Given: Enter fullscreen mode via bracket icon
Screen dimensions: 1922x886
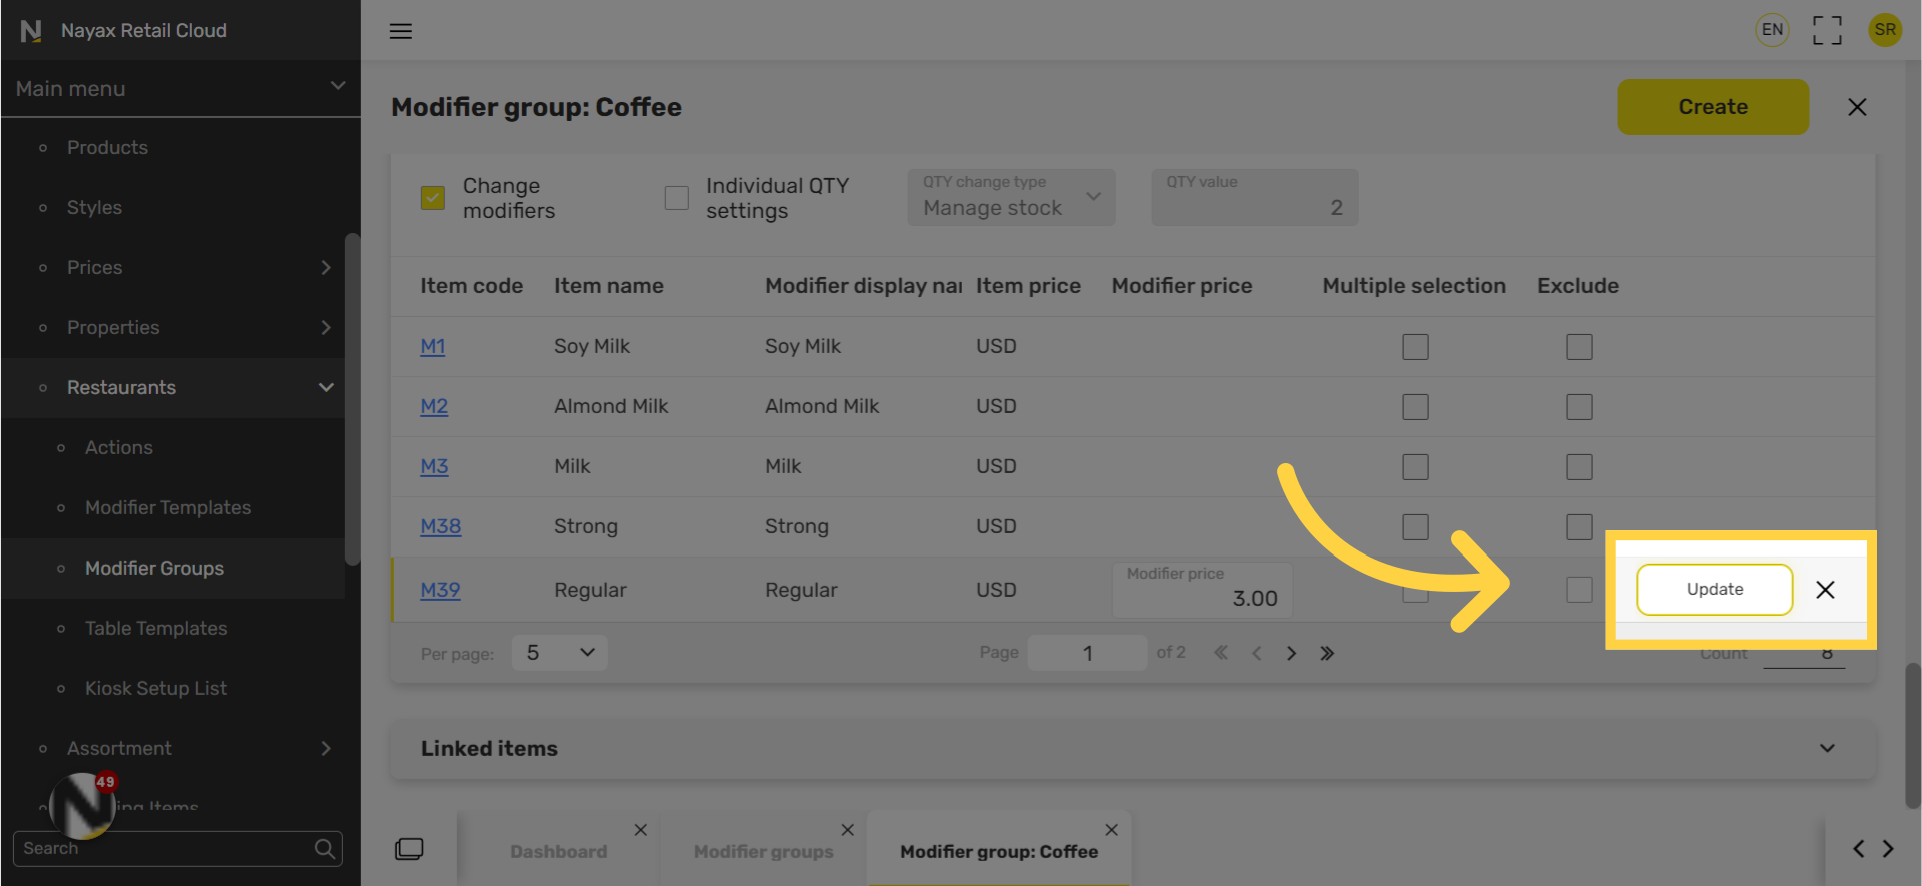Looking at the screenshot, I should [x=1827, y=30].
